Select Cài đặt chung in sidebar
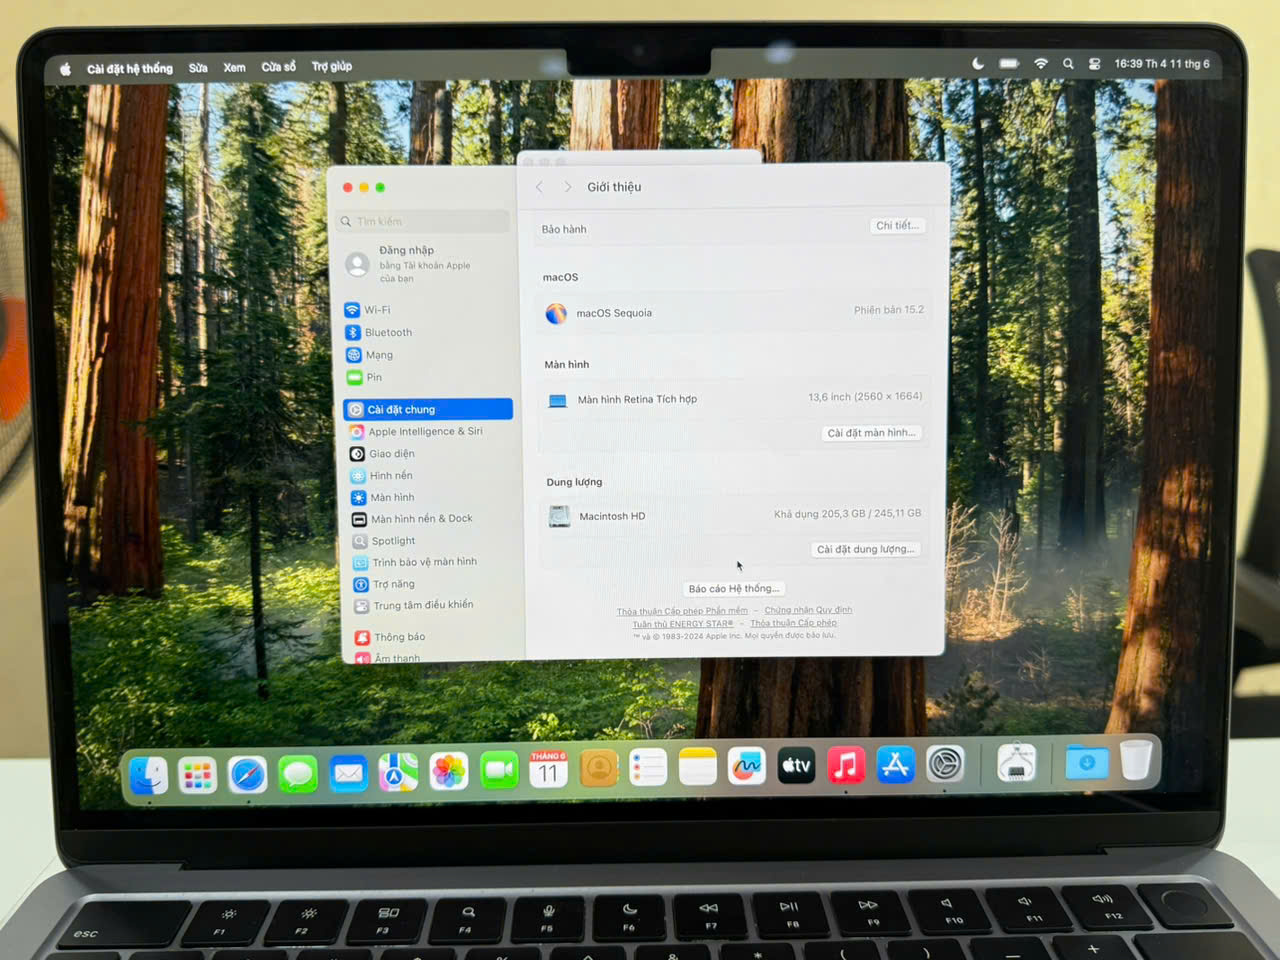The width and height of the screenshot is (1280, 960). pyautogui.click(x=428, y=409)
